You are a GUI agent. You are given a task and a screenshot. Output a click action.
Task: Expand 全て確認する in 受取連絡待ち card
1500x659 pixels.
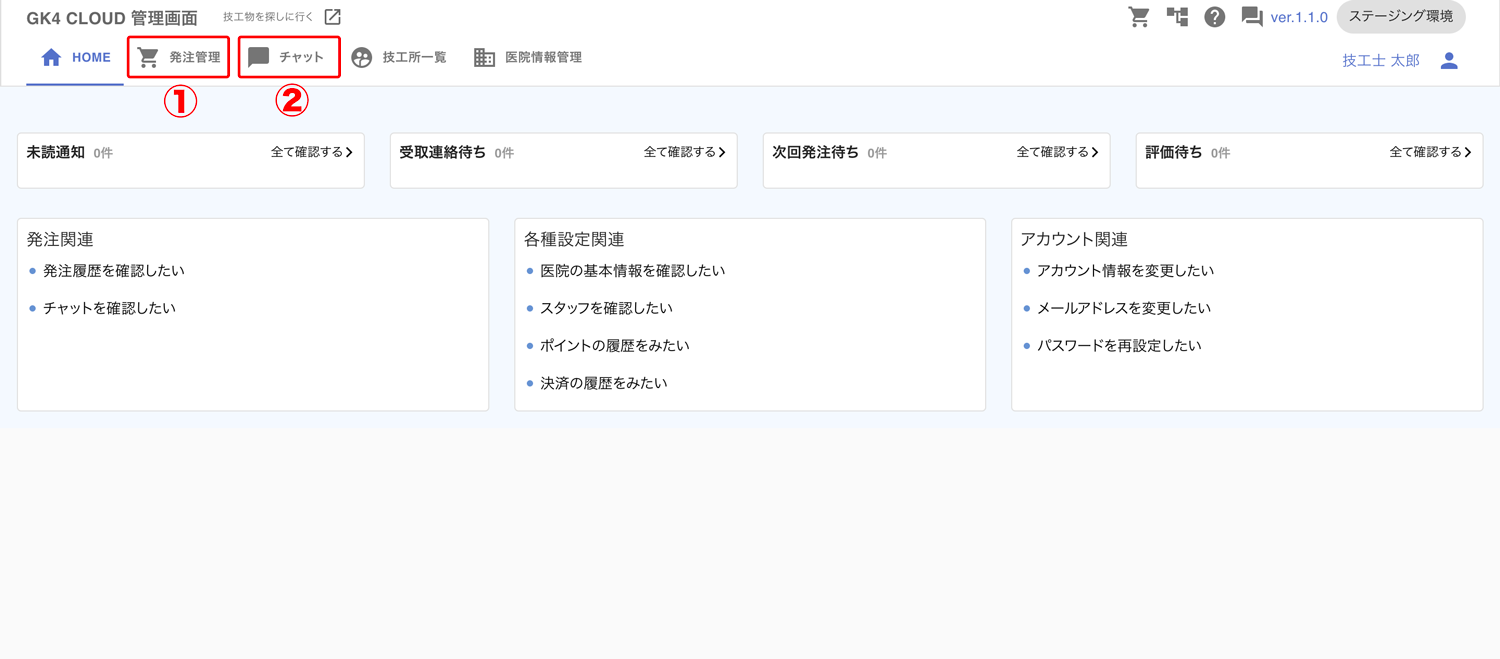[685, 153]
